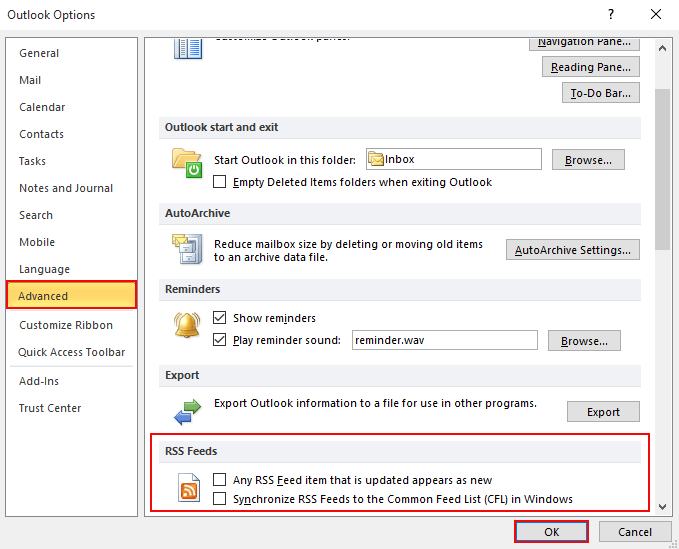Click the AutoArchive section heading
The width and height of the screenshot is (679, 549).
tap(197, 213)
